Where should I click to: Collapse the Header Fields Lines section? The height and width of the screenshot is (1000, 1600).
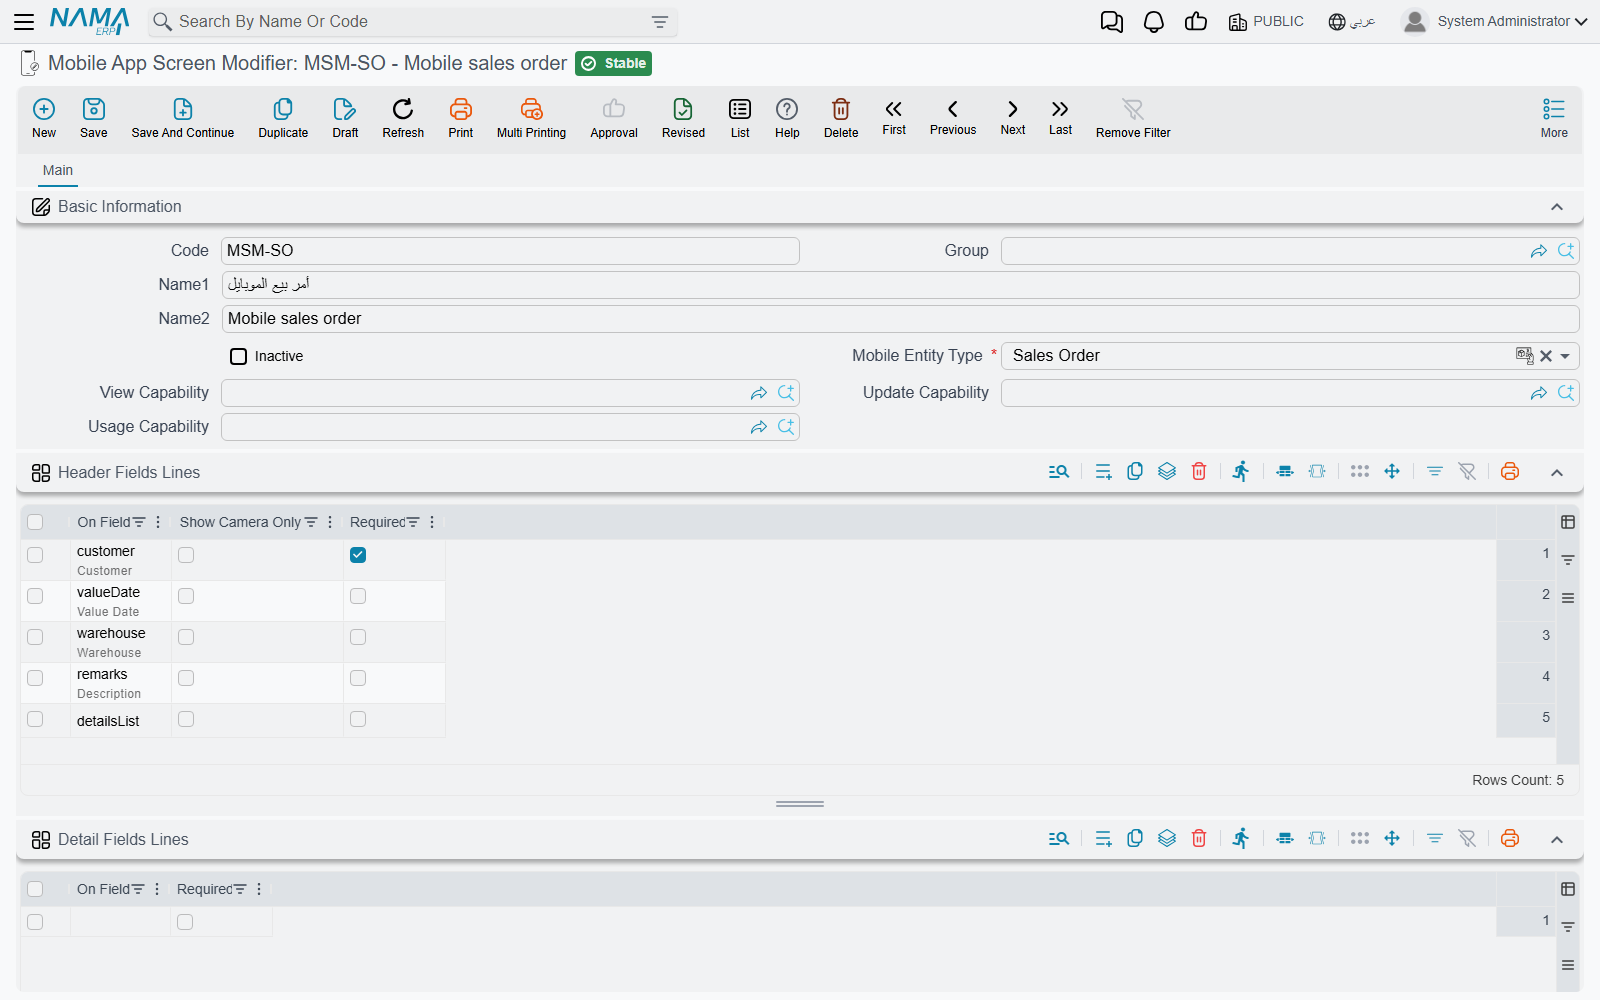1557,473
